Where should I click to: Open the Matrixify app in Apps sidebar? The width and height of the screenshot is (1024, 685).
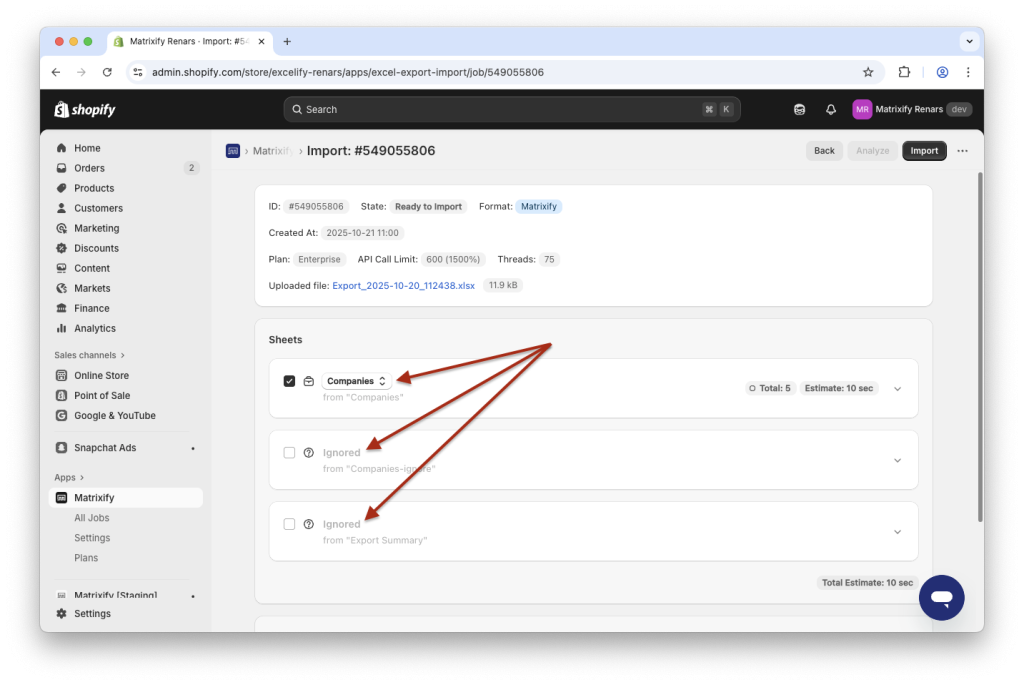pyautogui.click(x=96, y=497)
